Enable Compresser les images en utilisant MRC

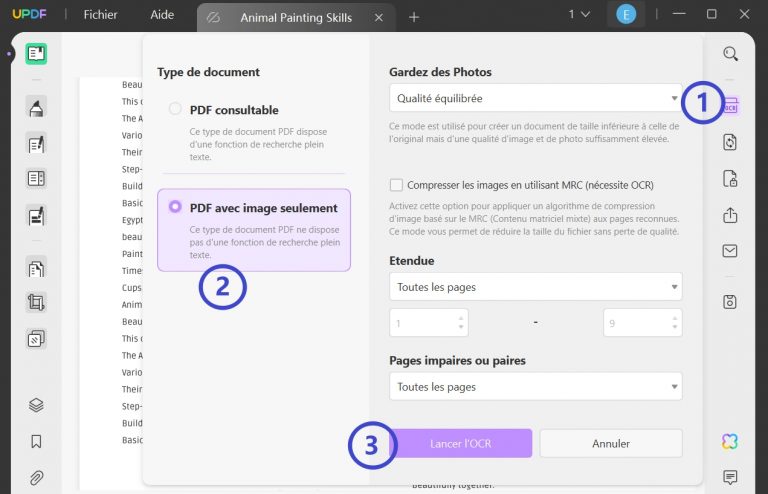pyautogui.click(x=397, y=185)
